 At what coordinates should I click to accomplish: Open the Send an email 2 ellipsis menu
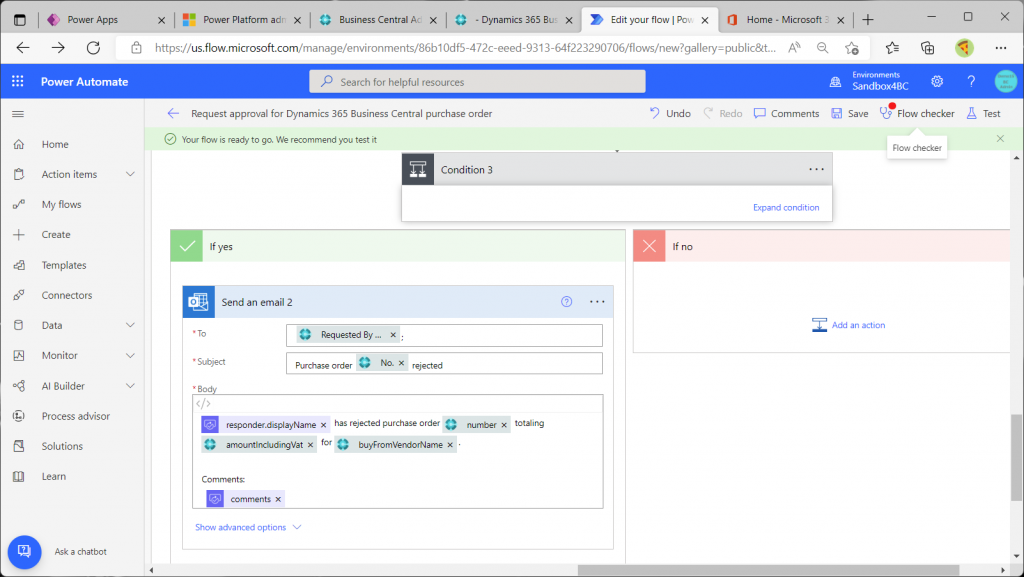click(597, 302)
